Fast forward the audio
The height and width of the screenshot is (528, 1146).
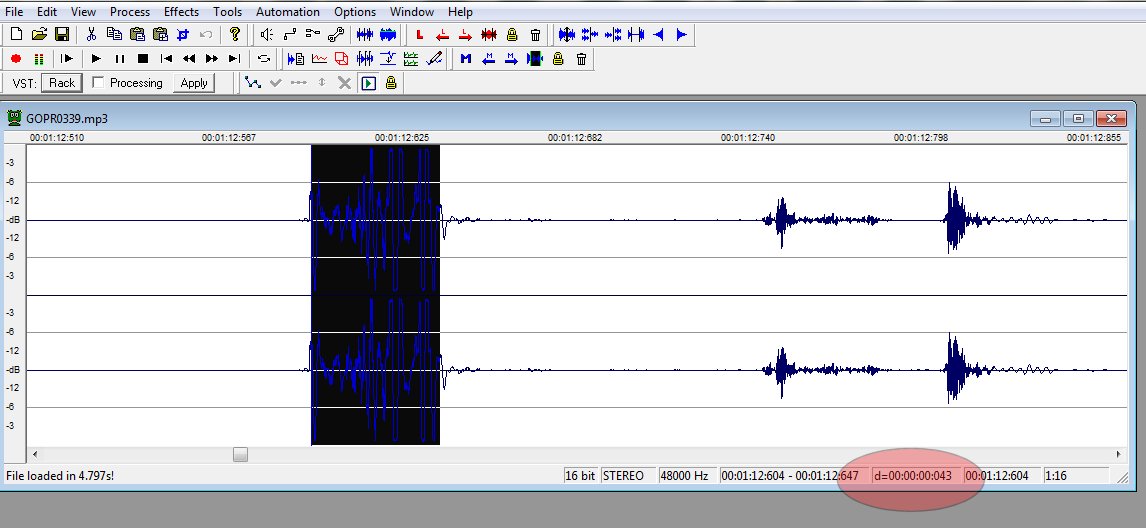pos(212,59)
